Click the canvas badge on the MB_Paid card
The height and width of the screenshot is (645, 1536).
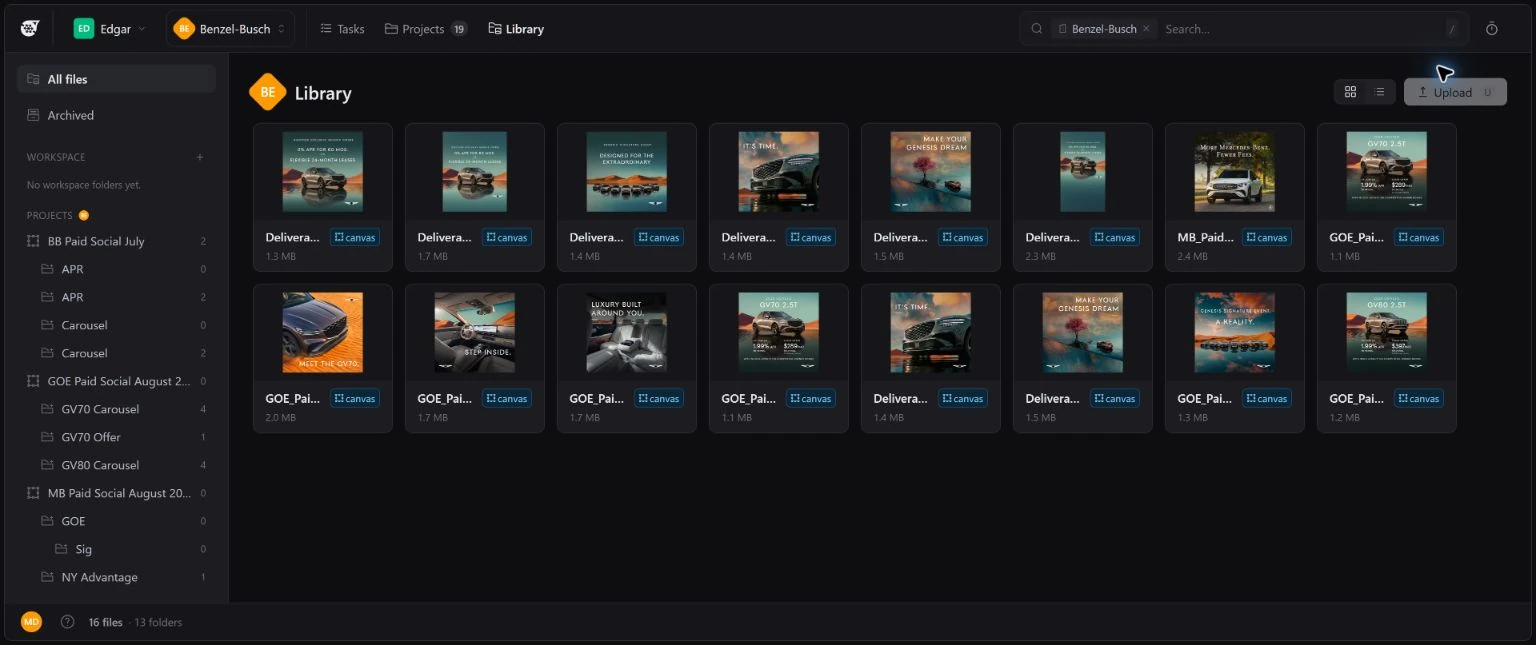click(1267, 238)
